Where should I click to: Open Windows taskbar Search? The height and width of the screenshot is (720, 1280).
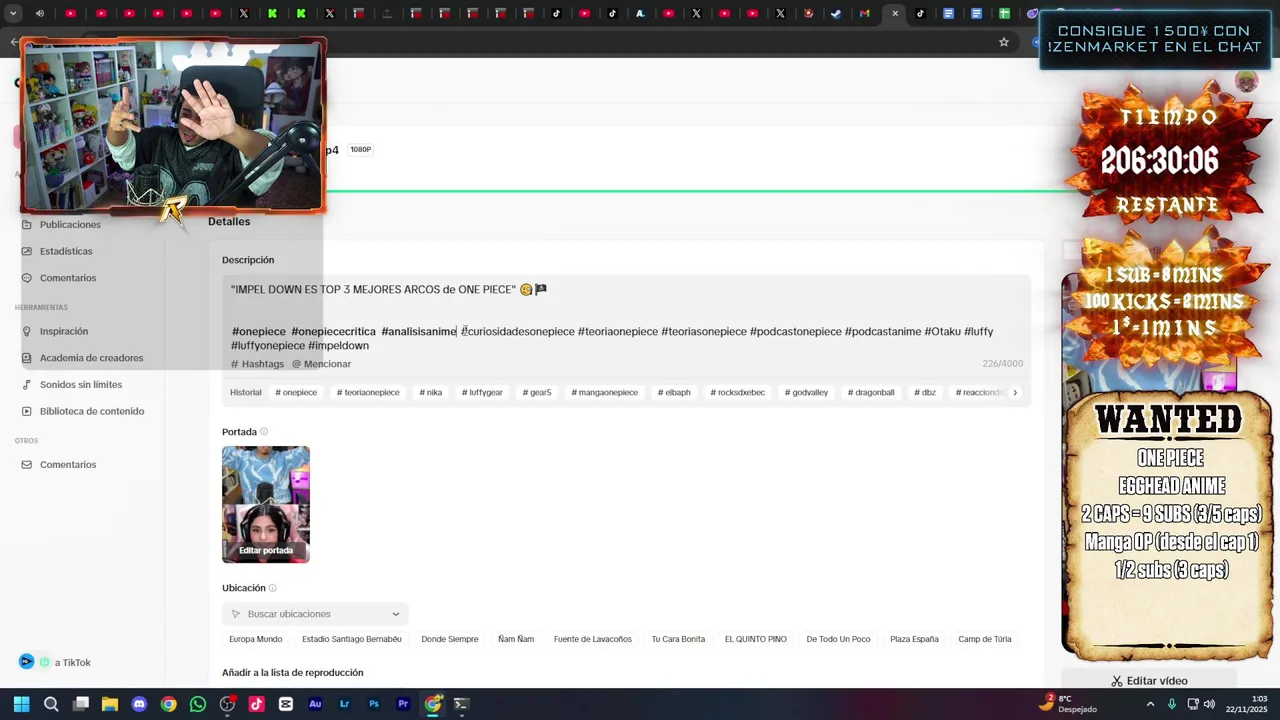pos(51,704)
